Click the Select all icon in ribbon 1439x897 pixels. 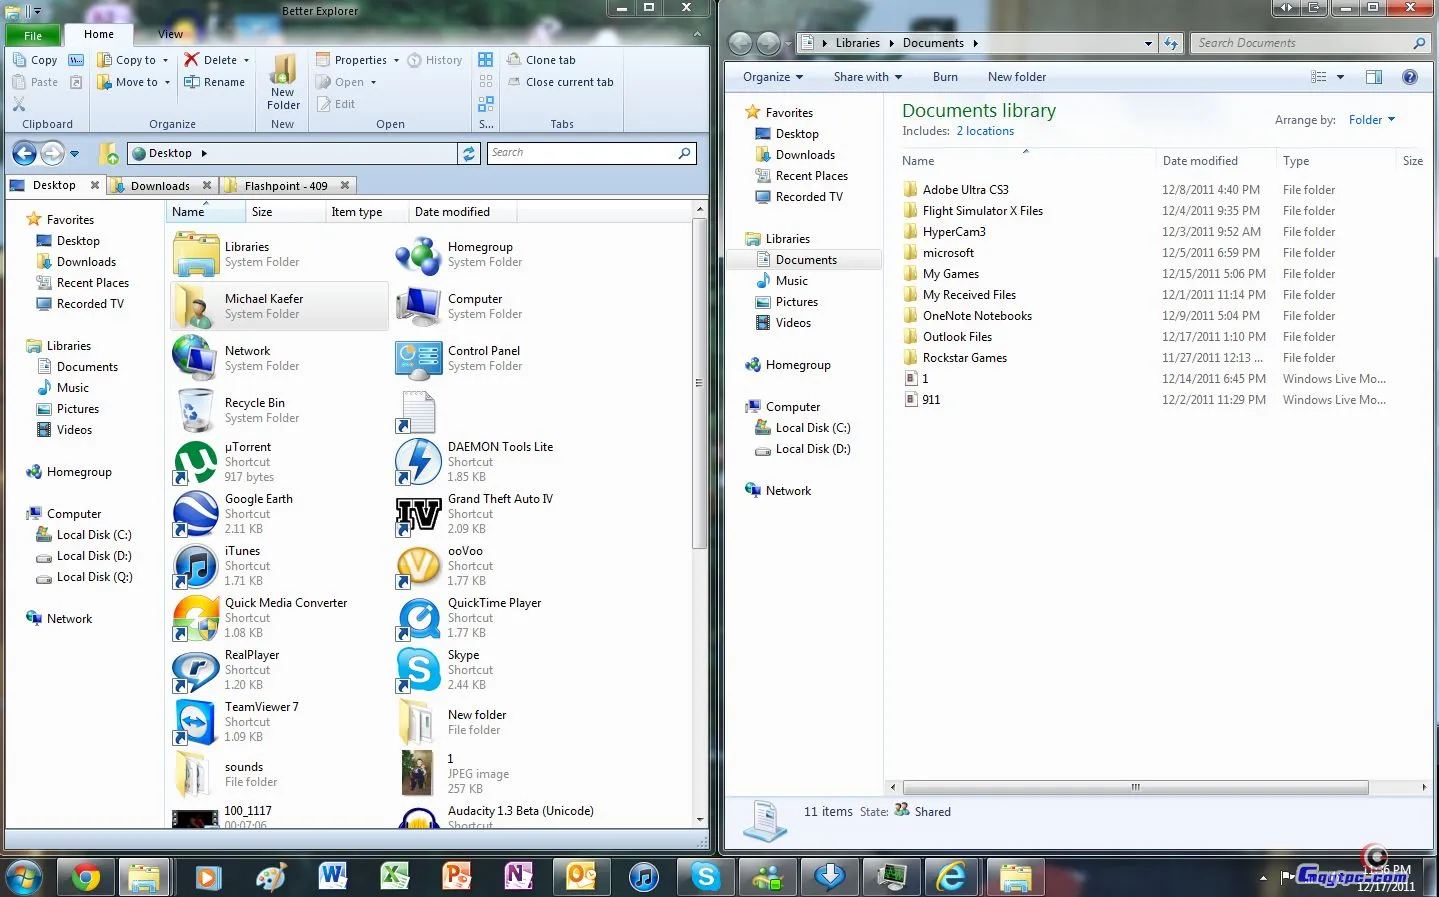pos(486,60)
